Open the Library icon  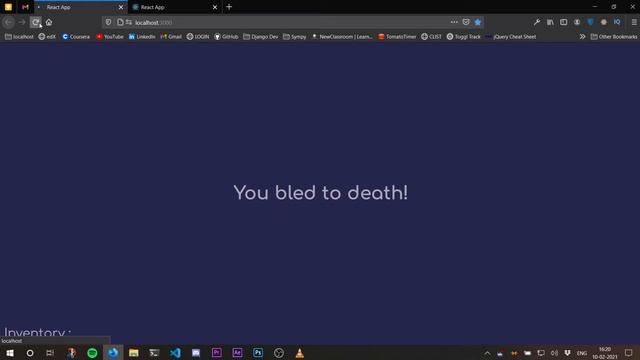coord(550,22)
